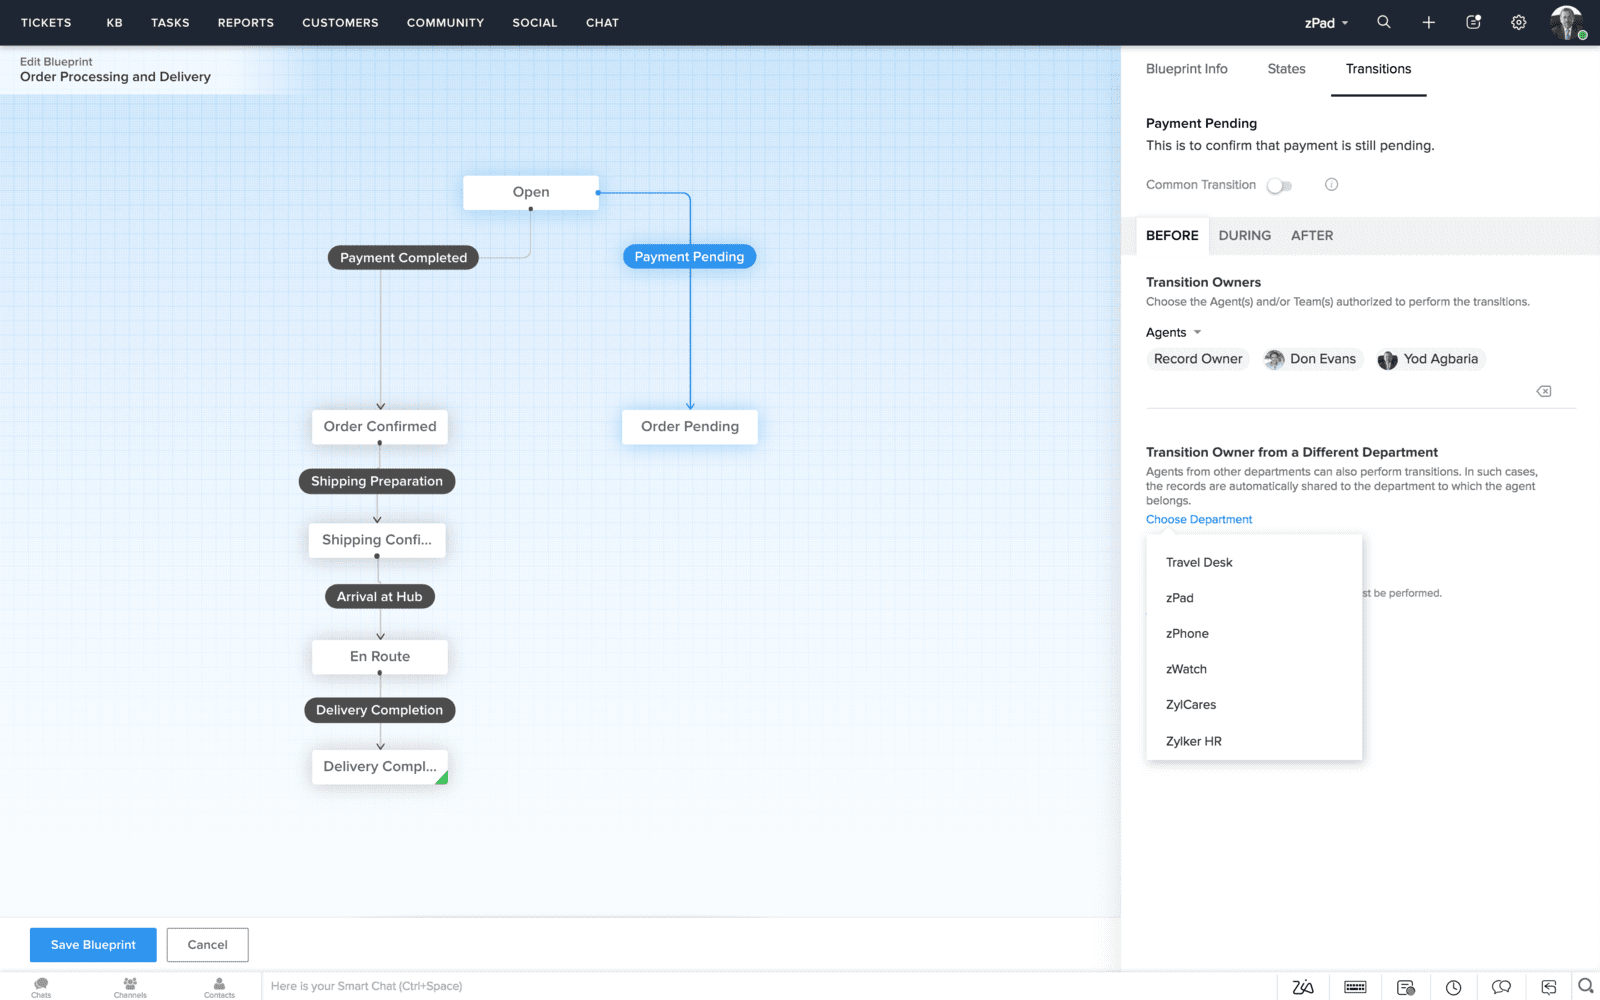Click the reply-arrow icon in bottom bar

coord(1549,987)
